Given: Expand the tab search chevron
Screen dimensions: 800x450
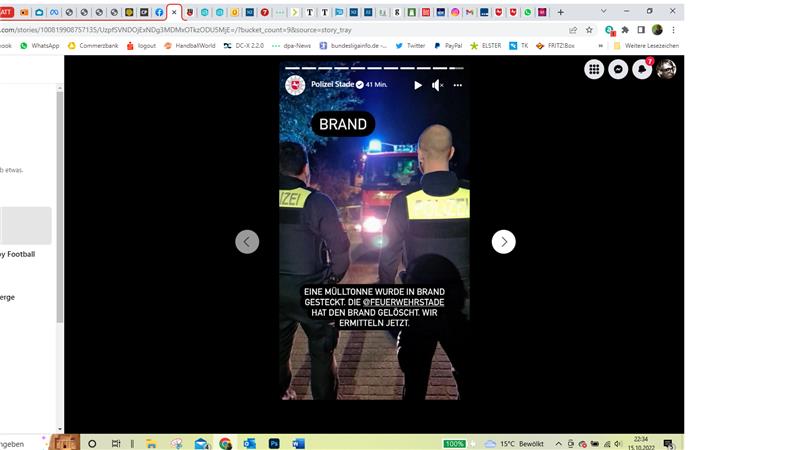Looking at the screenshot, I should point(604,11).
